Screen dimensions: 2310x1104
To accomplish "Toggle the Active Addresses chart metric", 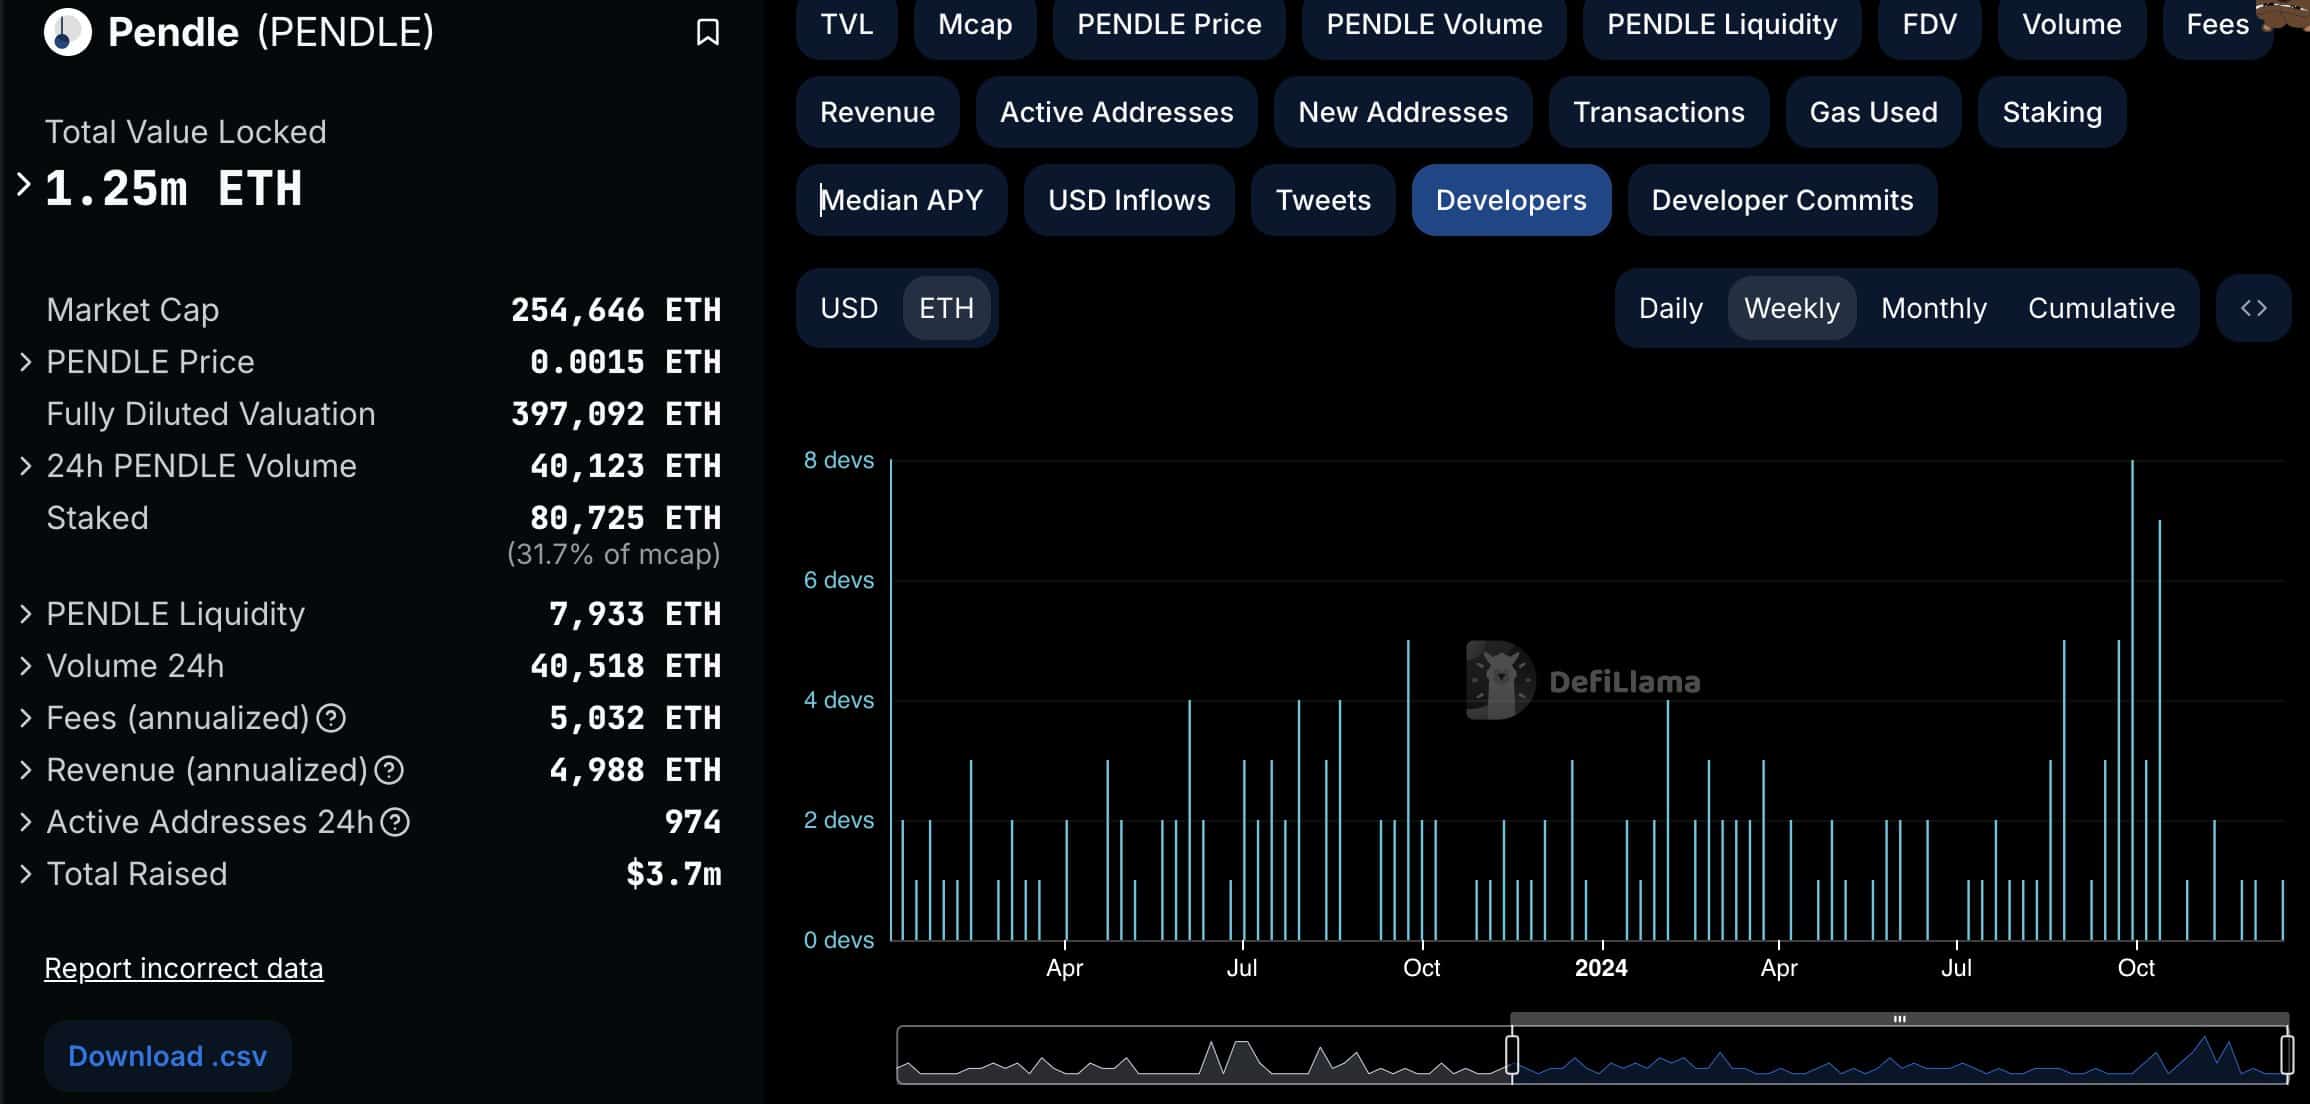I will point(1116,112).
